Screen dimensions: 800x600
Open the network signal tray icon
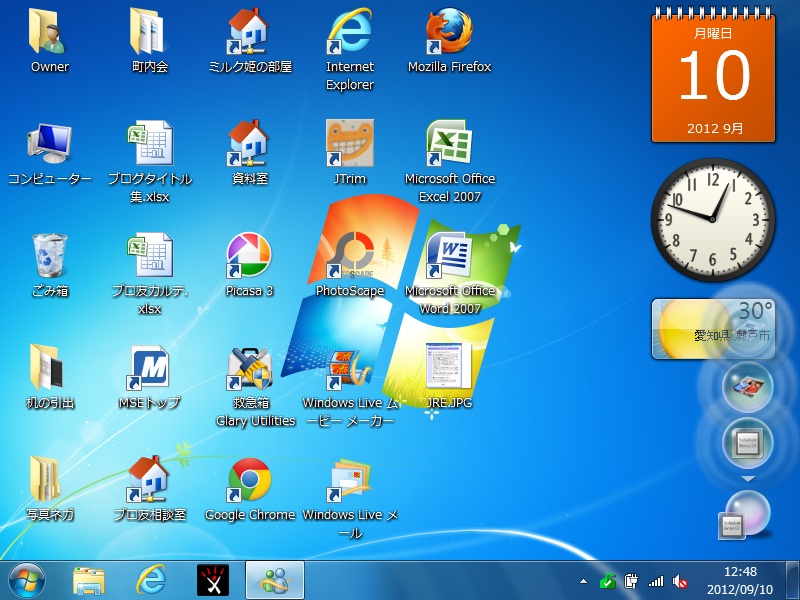pos(656,581)
